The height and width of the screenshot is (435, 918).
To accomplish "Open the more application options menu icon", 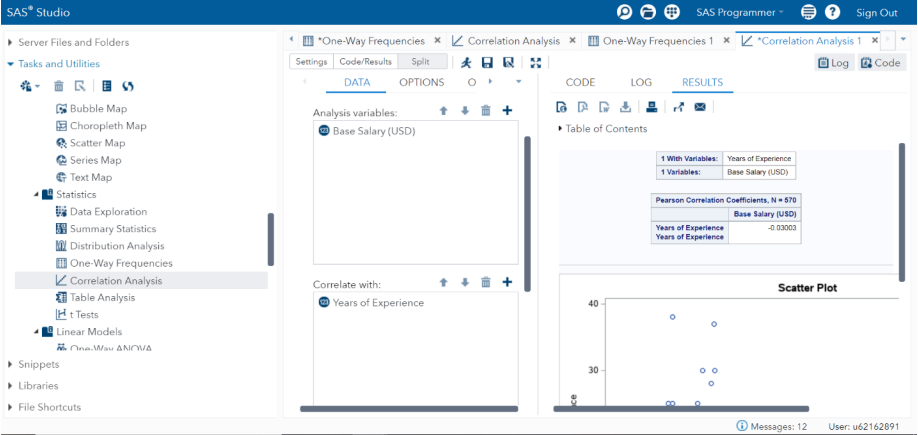I will pos(809,12).
